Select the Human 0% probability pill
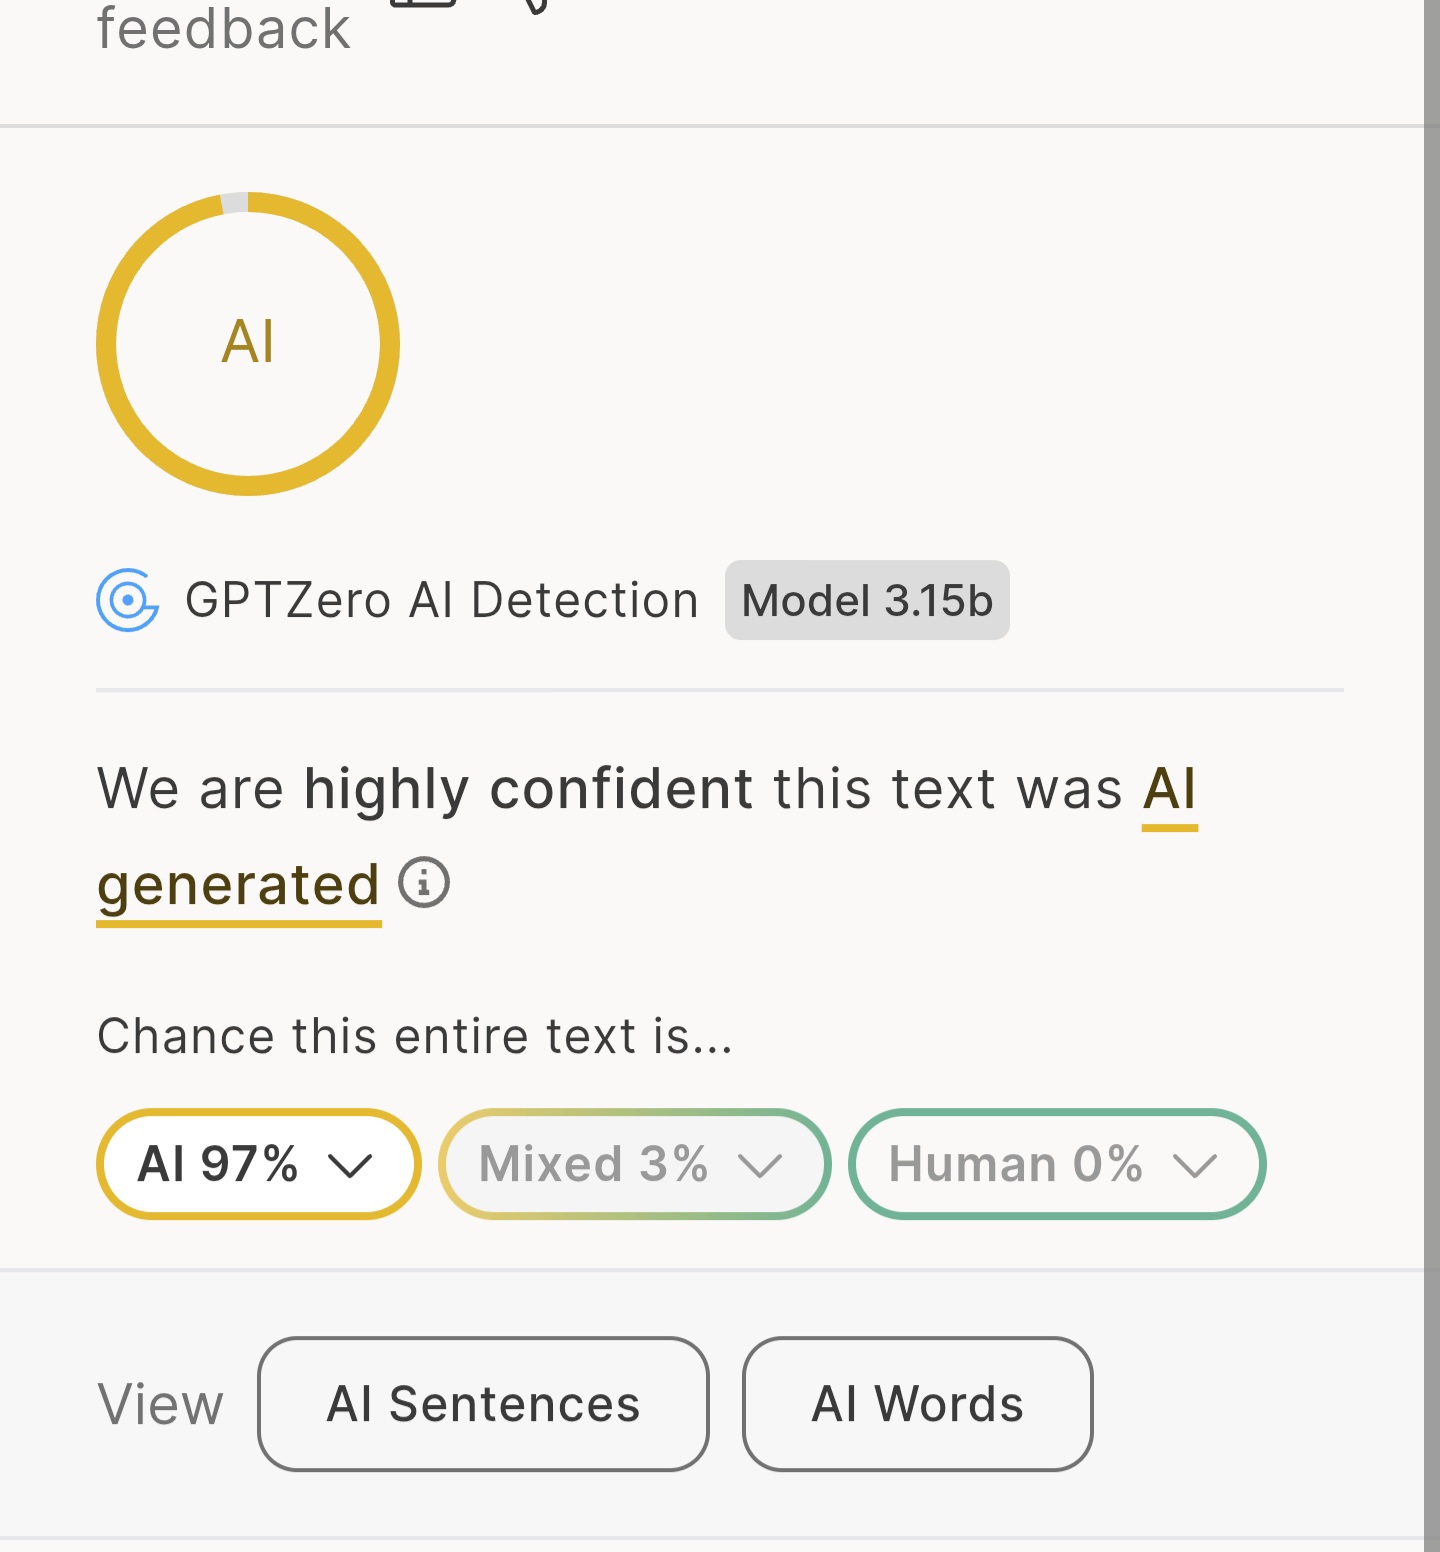1440x1552 pixels. (x=1057, y=1164)
